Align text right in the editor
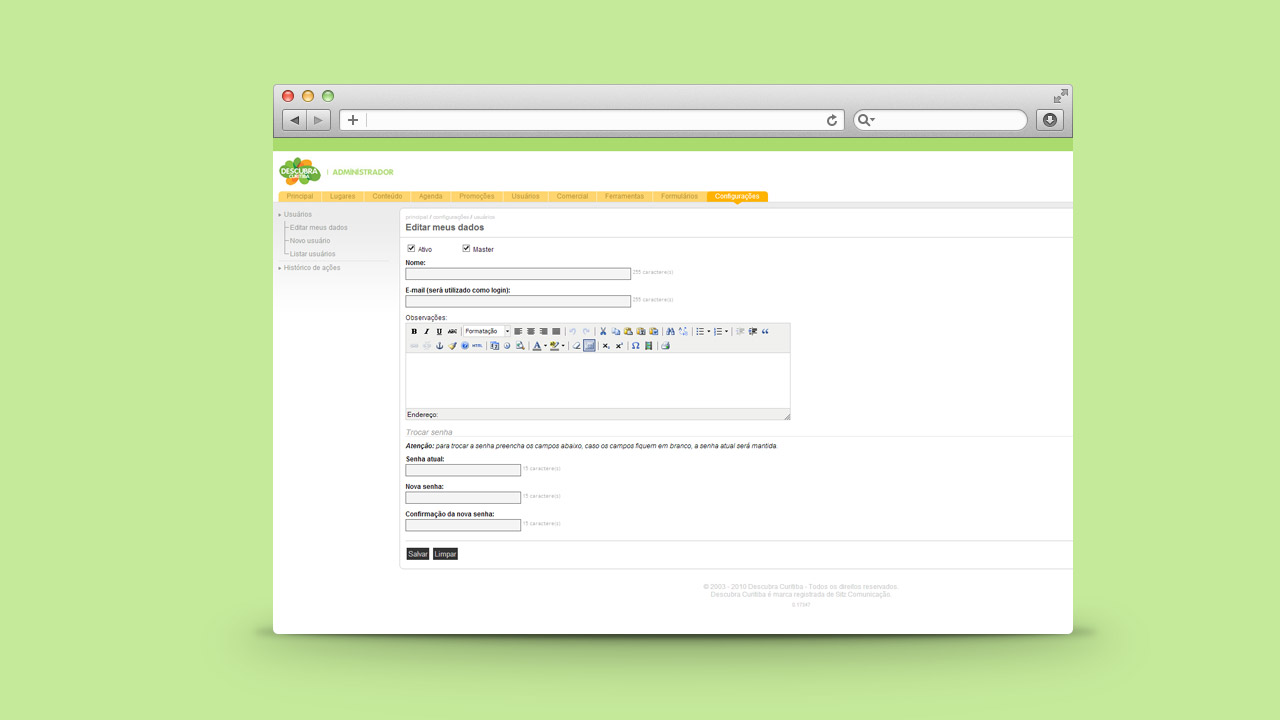The width and height of the screenshot is (1280, 720). click(543, 331)
